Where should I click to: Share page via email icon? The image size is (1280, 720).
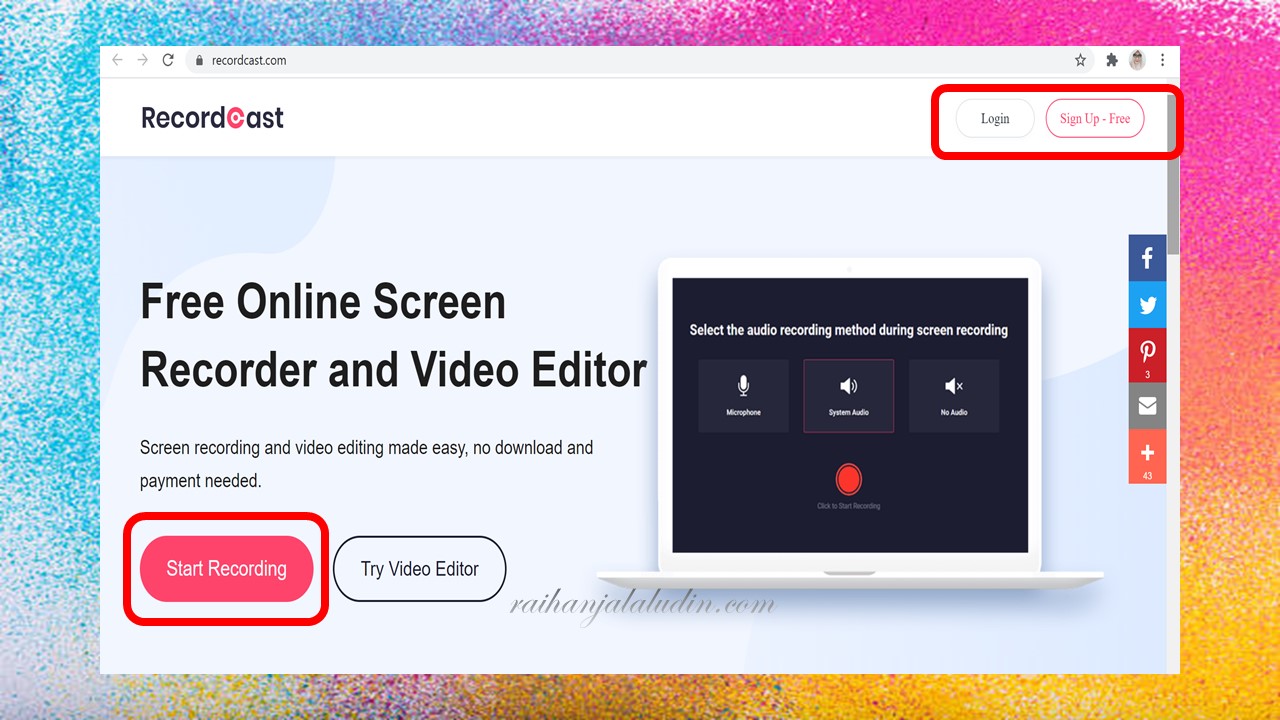(1147, 406)
